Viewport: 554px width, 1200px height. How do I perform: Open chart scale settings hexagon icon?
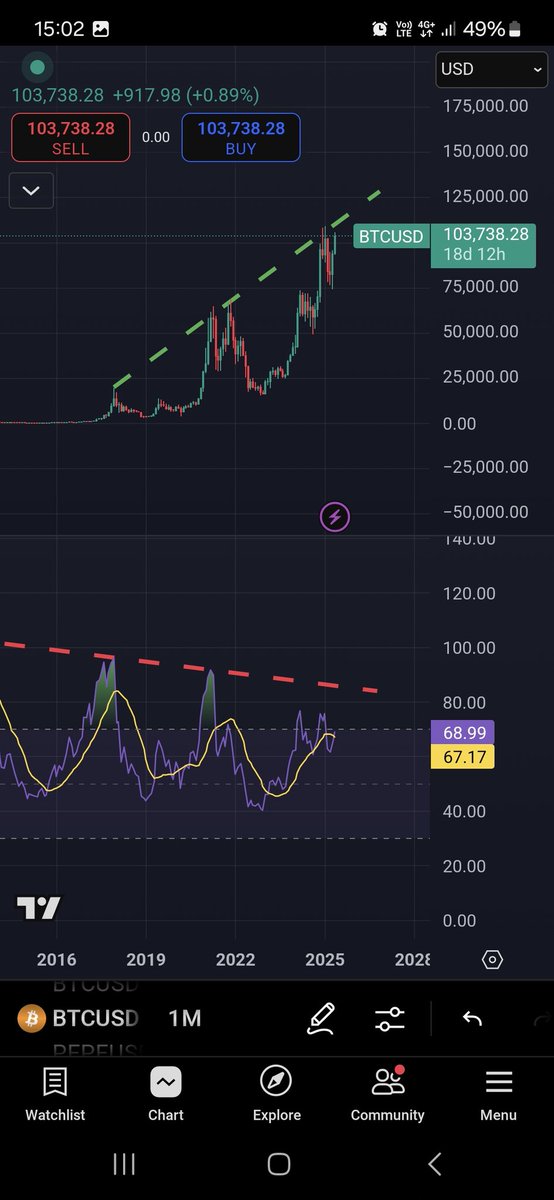pyautogui.click(x=492, y=960)
